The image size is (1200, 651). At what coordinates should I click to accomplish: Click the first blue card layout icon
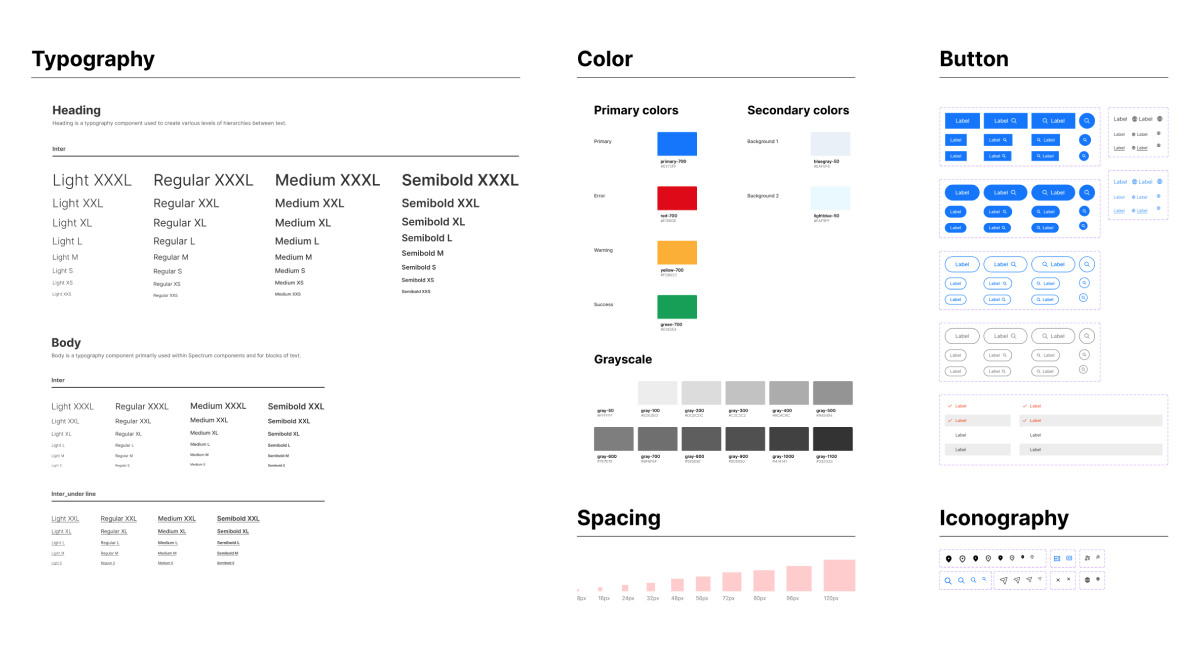(x=1058, y=558)
